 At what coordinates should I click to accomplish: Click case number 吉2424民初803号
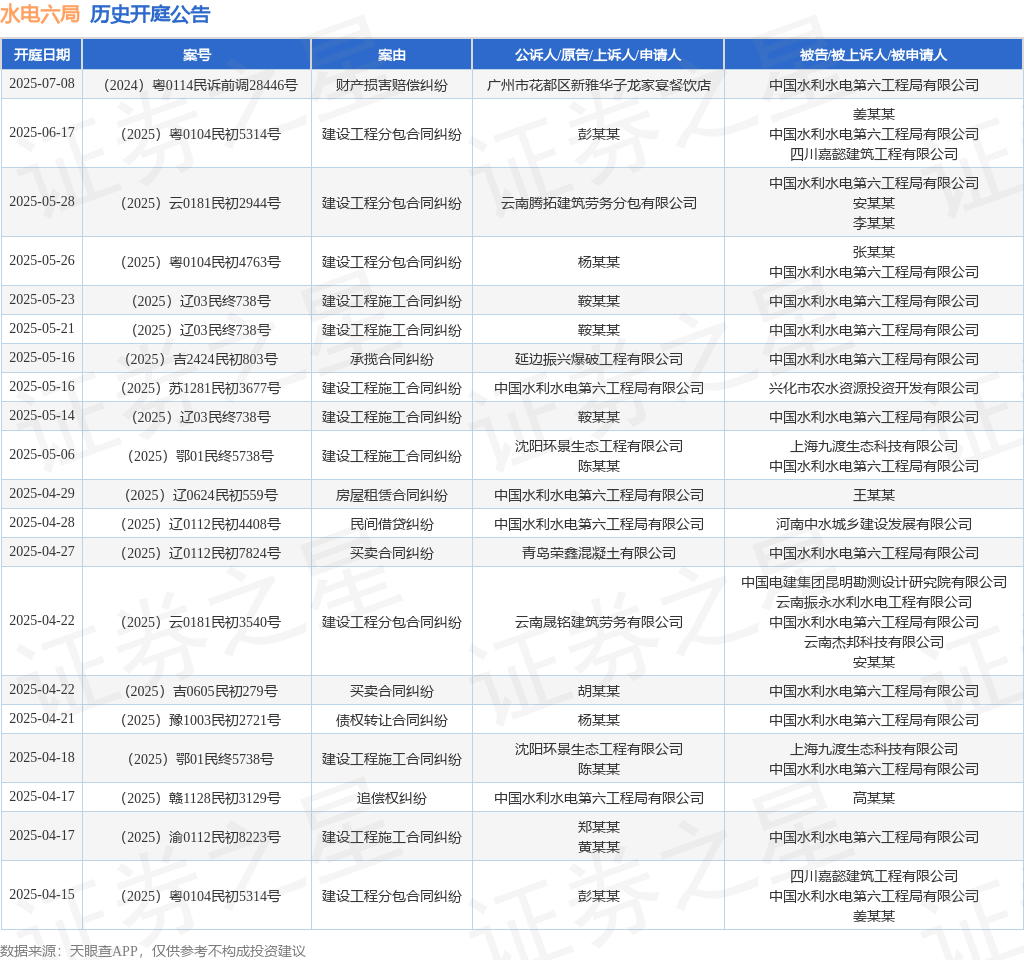coord(200,359)
